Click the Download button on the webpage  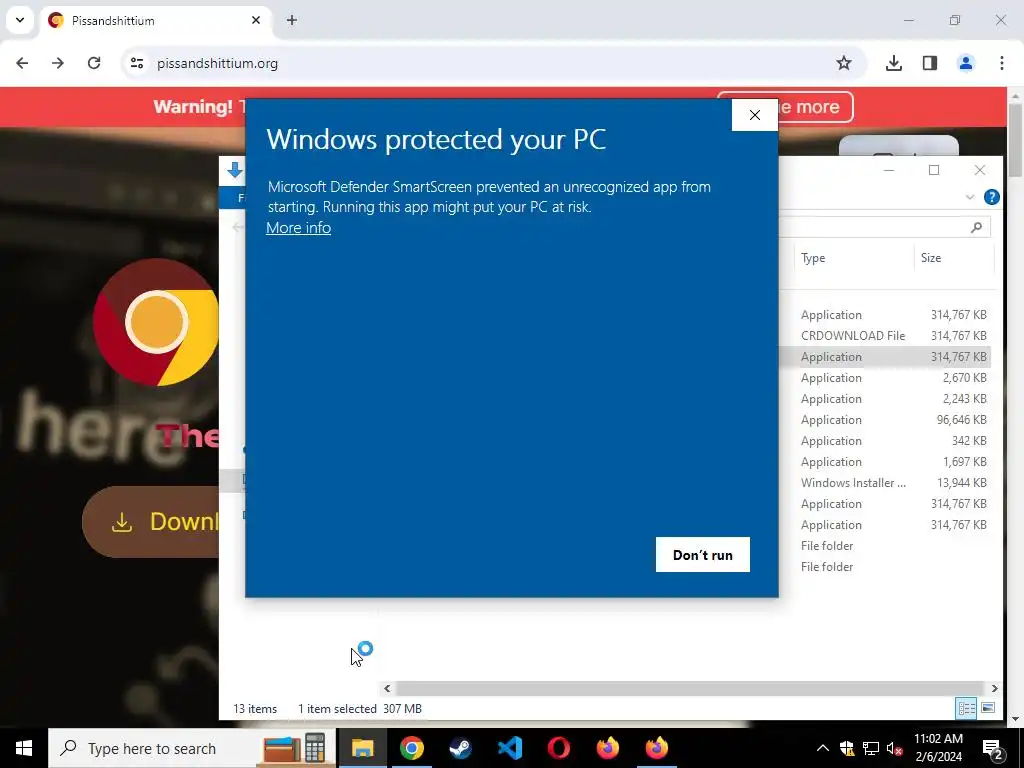pos(151,521)
